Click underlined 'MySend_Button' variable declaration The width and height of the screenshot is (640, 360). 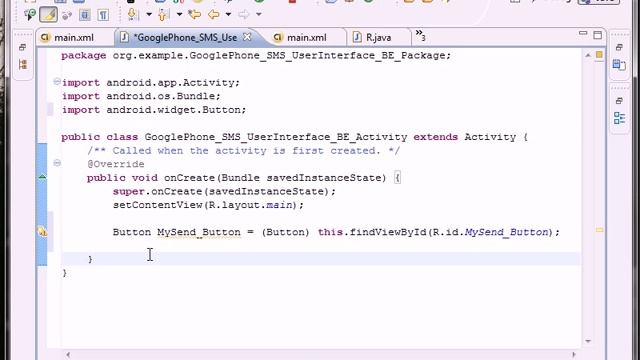(x=199, y=232)
